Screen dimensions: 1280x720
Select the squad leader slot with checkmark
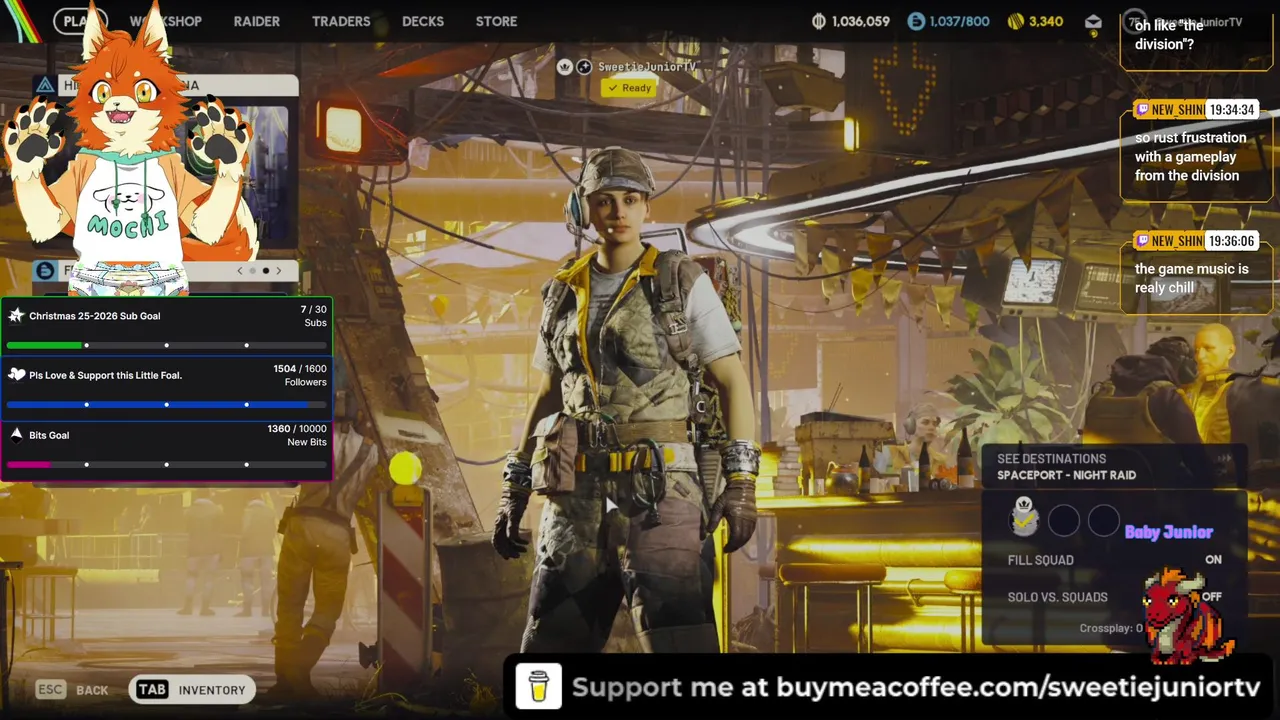(x=1024, y=519)
